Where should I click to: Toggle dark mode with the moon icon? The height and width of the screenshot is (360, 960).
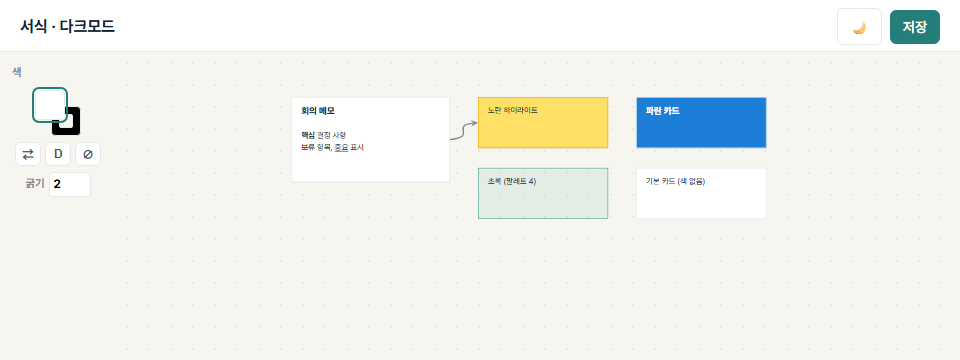(859, 27)
